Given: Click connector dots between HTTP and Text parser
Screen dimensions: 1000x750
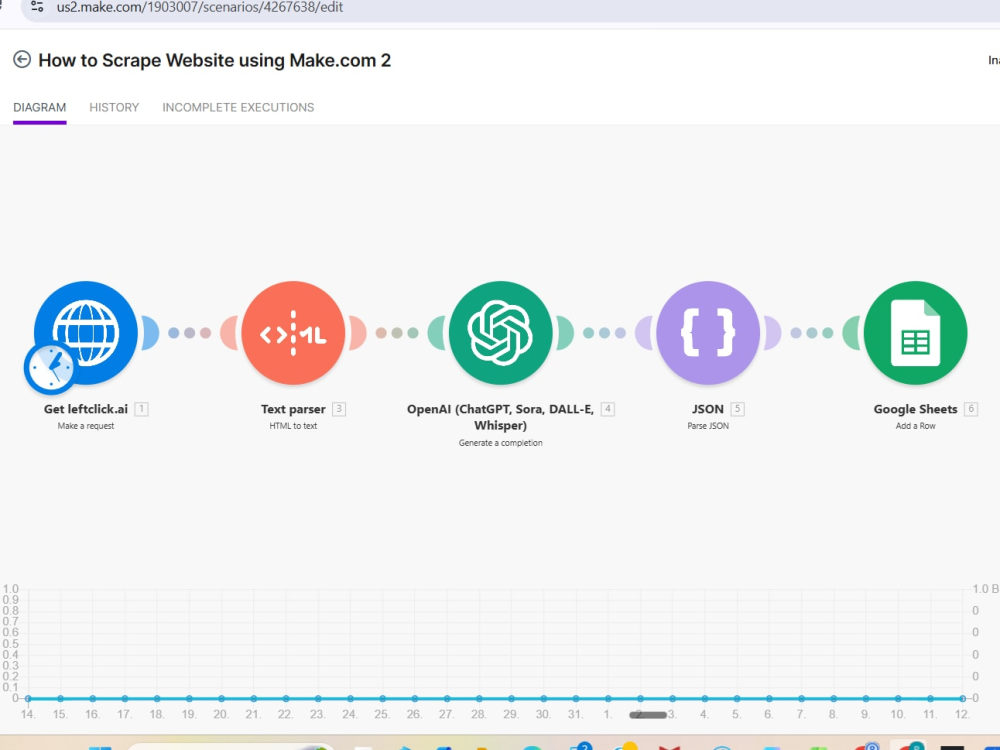Looking at the screenshot, I should point(189,332).
